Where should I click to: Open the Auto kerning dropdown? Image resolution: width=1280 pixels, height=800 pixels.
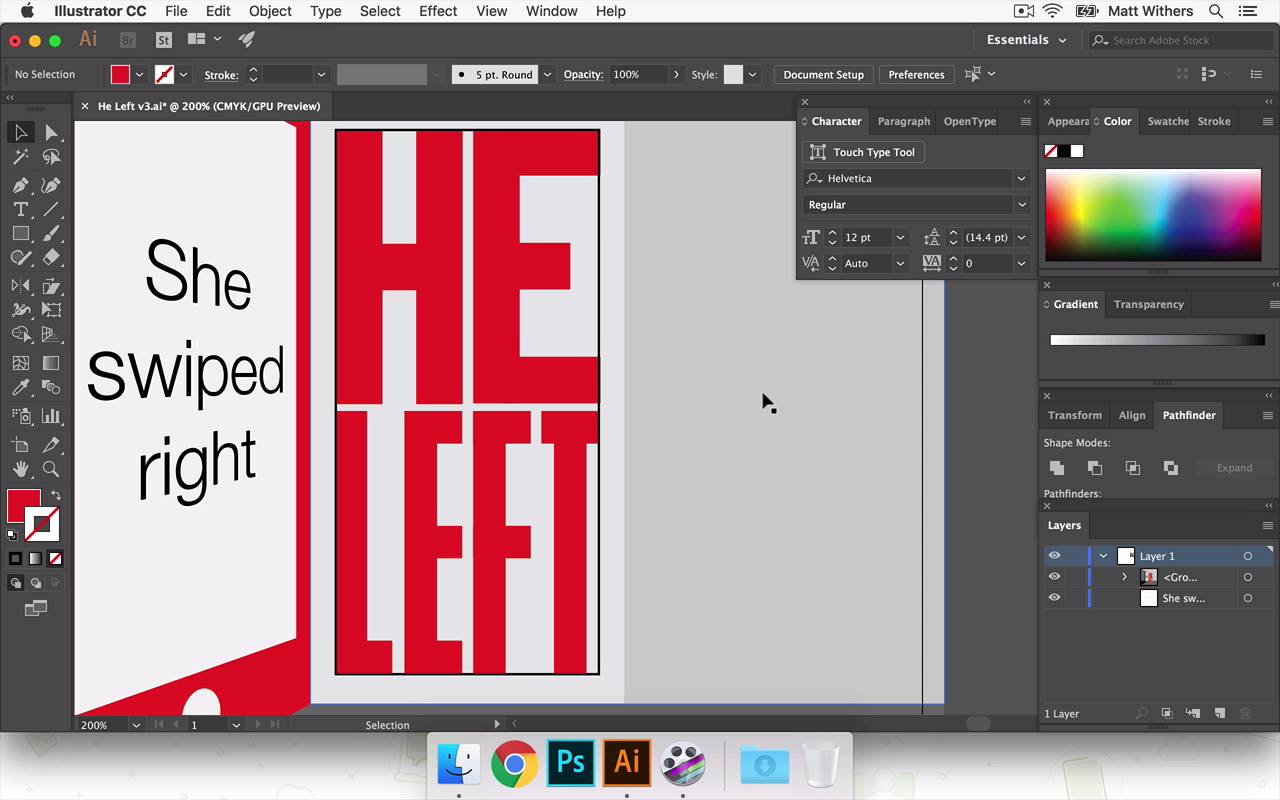coord(900,263)
